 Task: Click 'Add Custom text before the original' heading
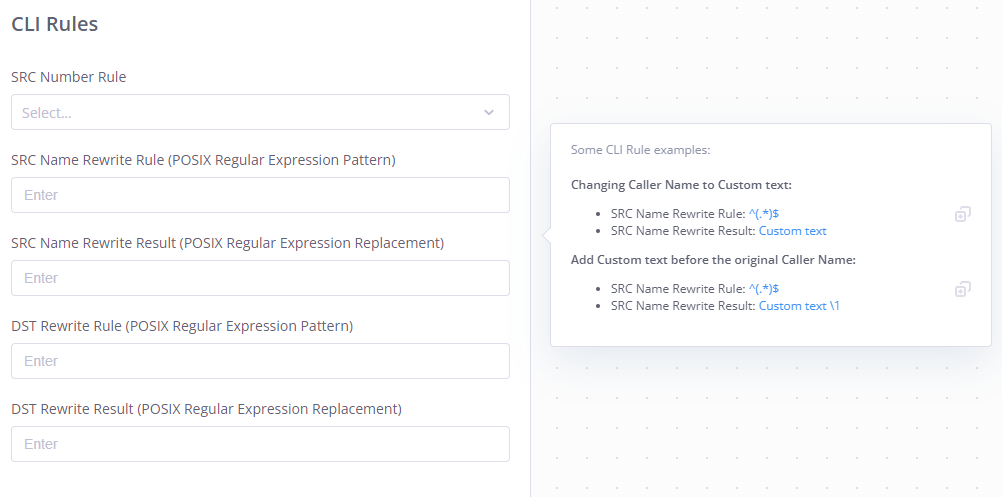coord(713,260)
